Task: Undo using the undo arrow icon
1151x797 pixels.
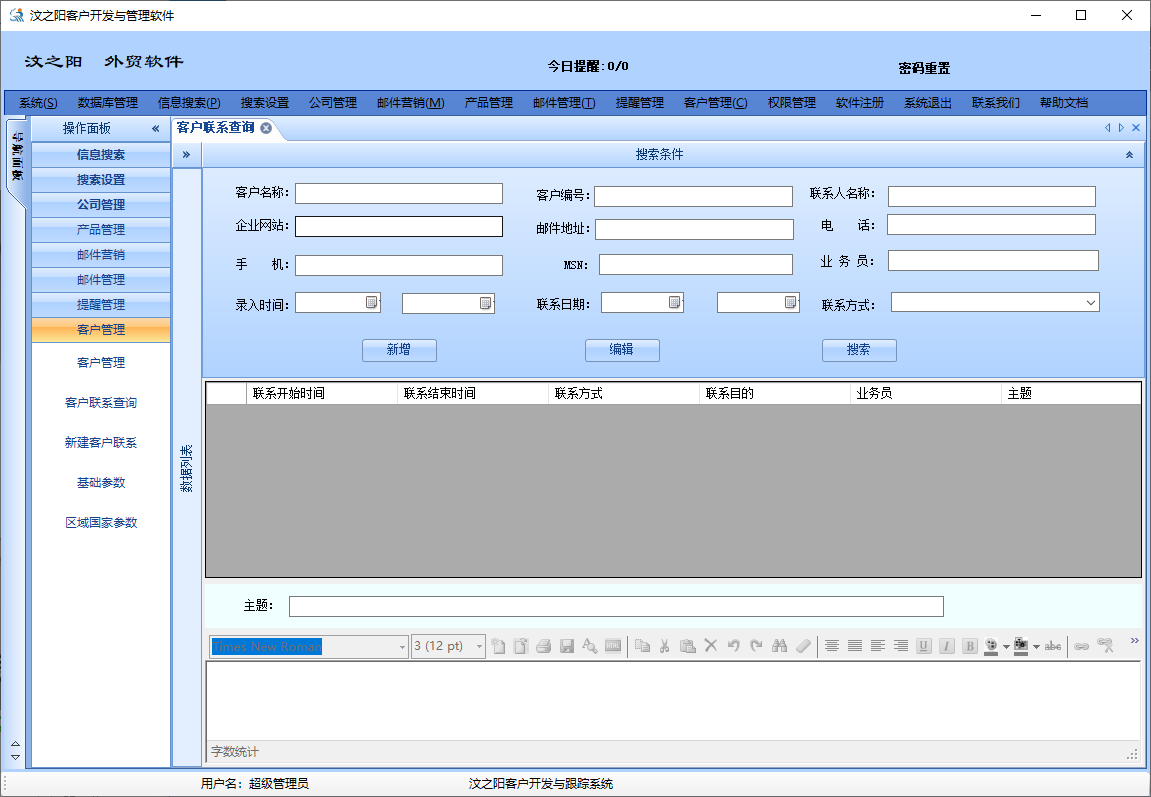Action: (x=732, y=646)
